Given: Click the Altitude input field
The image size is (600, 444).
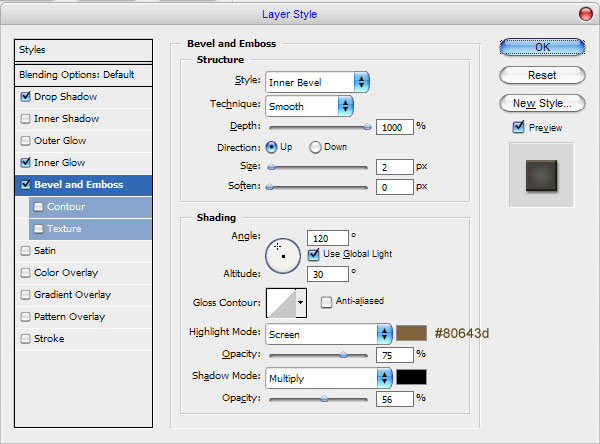Looking at the screenshot, I should coord(328,274).
